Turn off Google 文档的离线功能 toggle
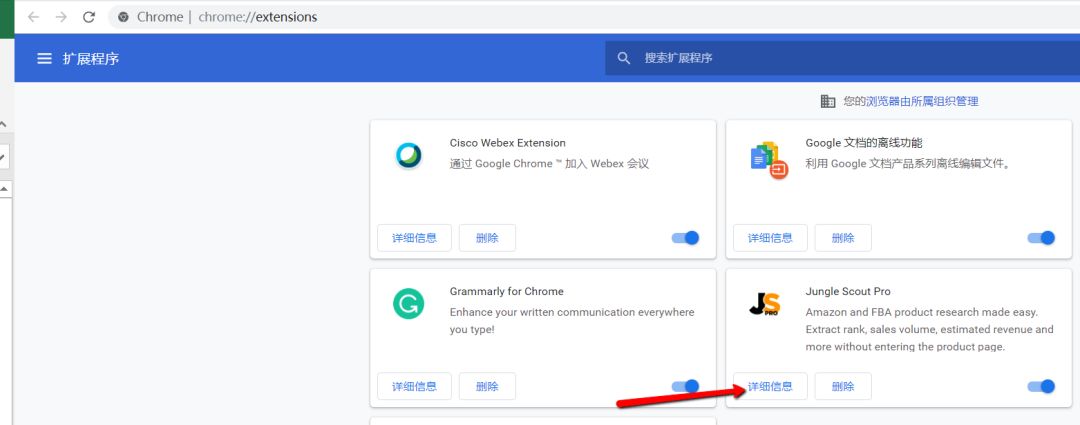The width and height of the screenshot is (1080, 425). (1041, 238)
